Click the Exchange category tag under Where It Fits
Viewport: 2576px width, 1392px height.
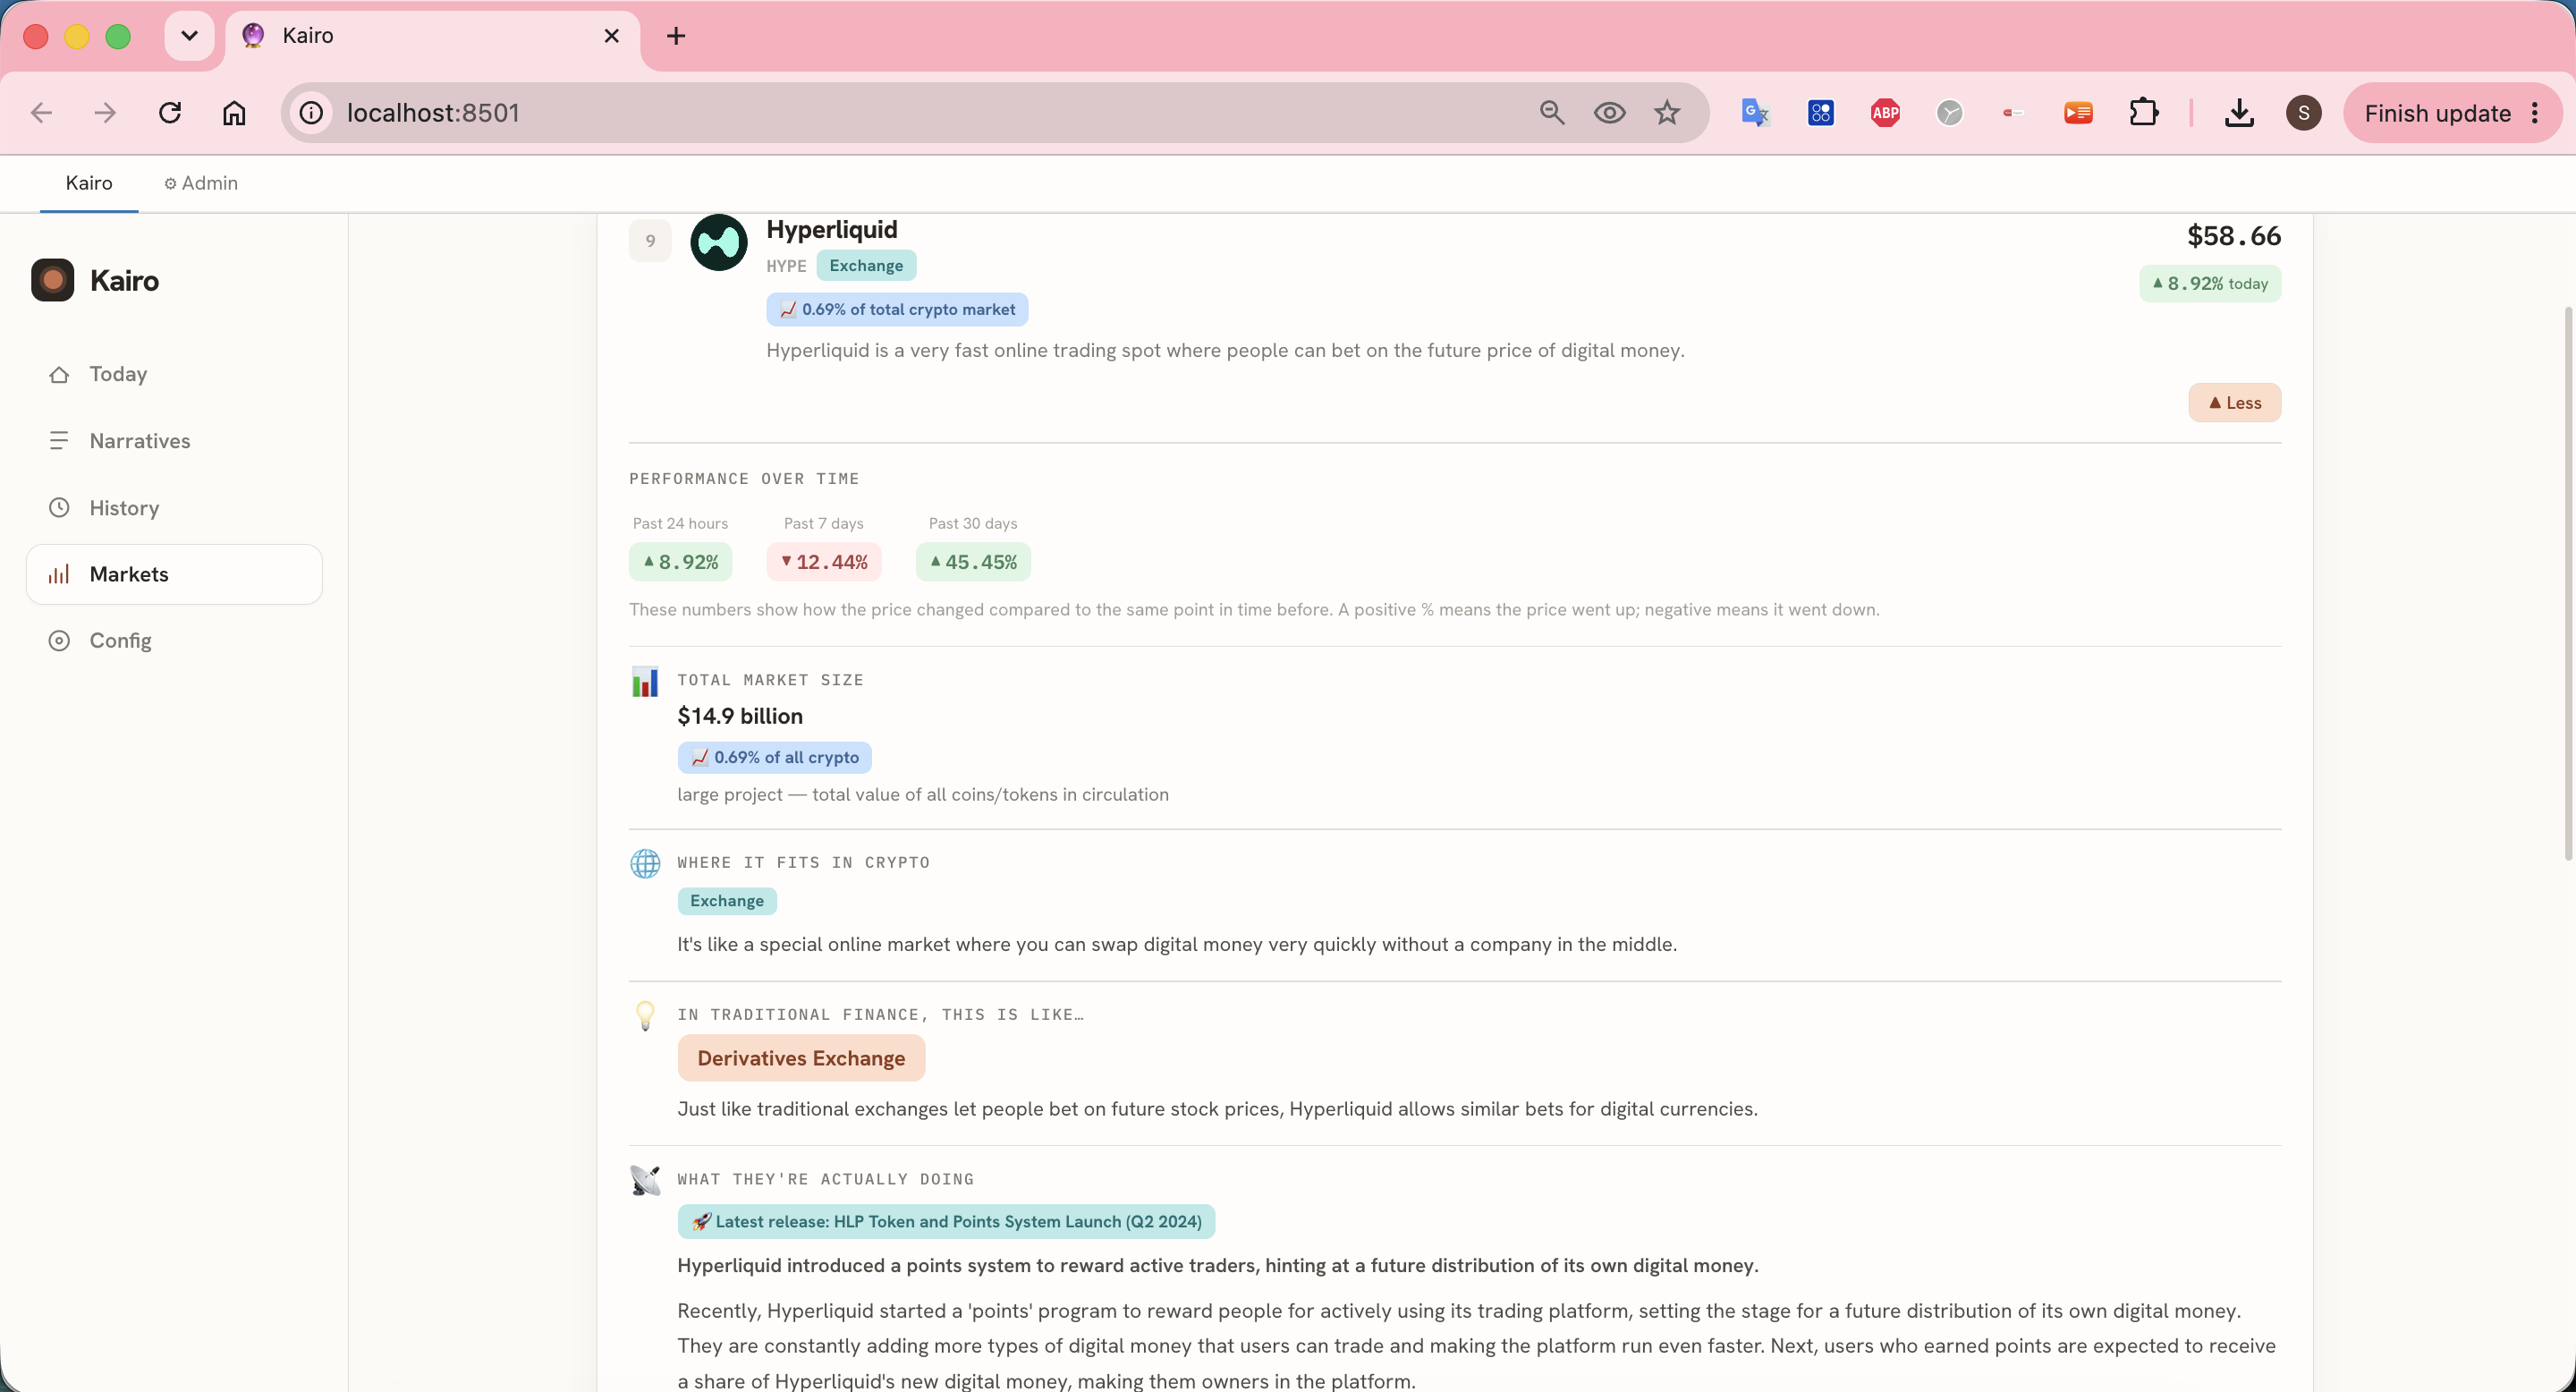(727, 901)
